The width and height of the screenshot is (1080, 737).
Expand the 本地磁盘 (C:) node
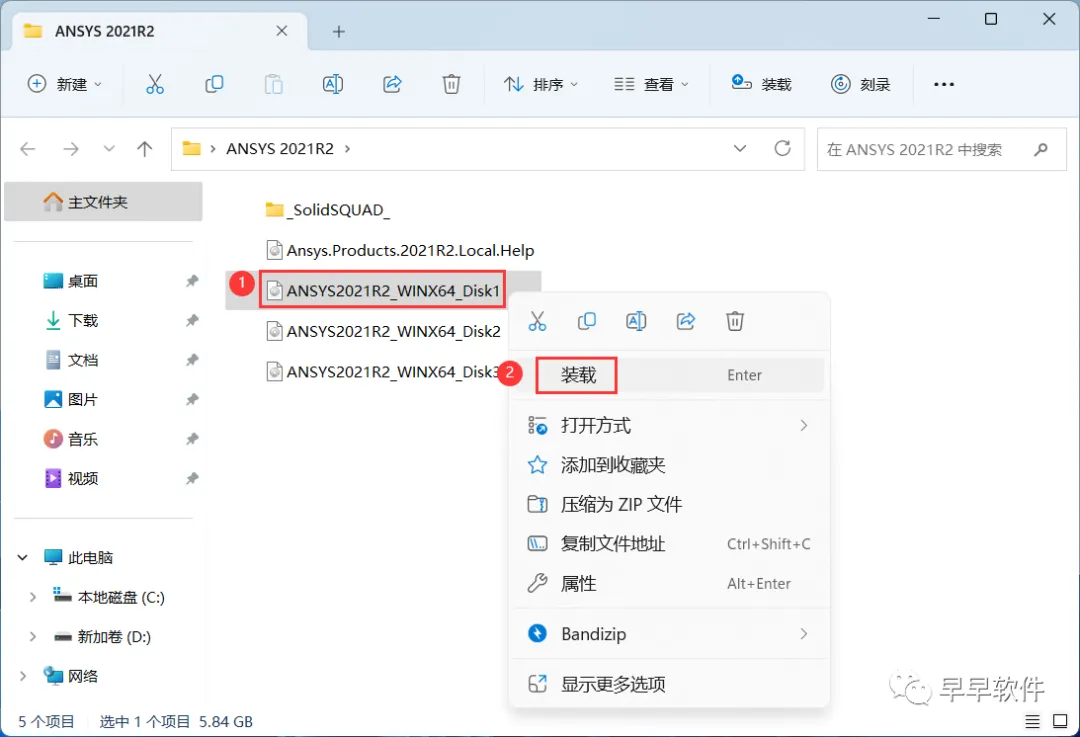(32, 597)
